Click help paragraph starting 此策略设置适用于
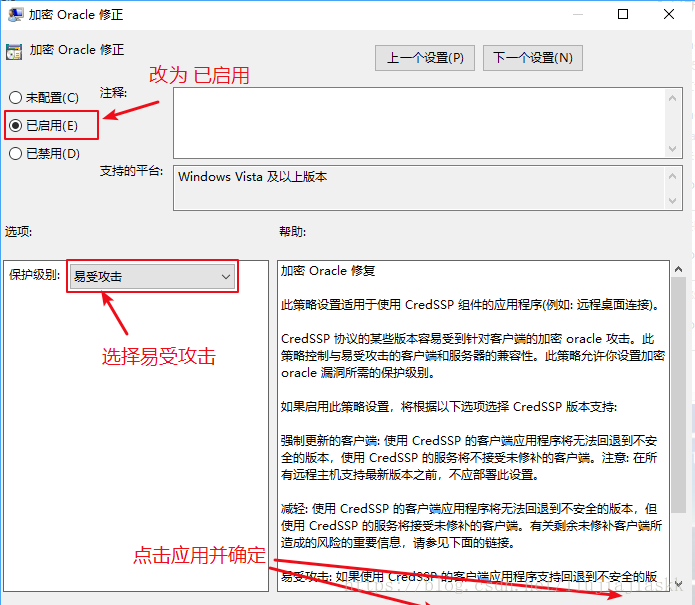The image size is (695, 605). click(x=471, y=305)
